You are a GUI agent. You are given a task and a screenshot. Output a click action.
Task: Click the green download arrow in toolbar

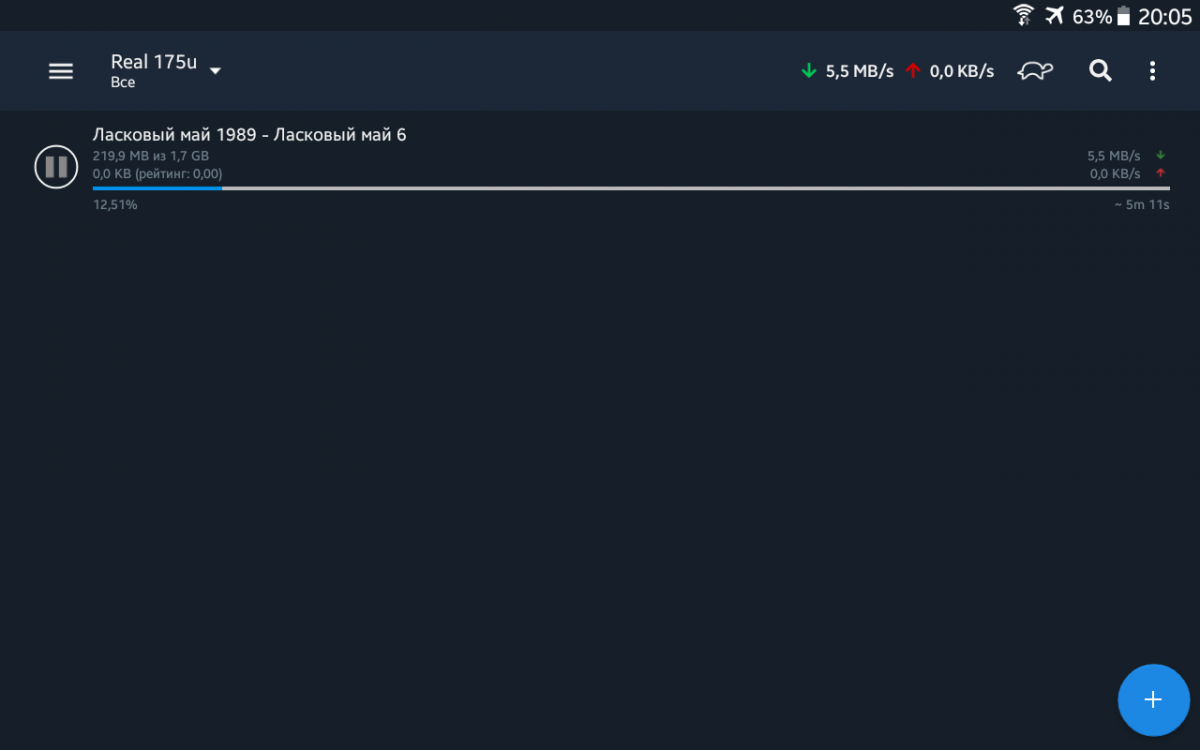pos(809,71)
